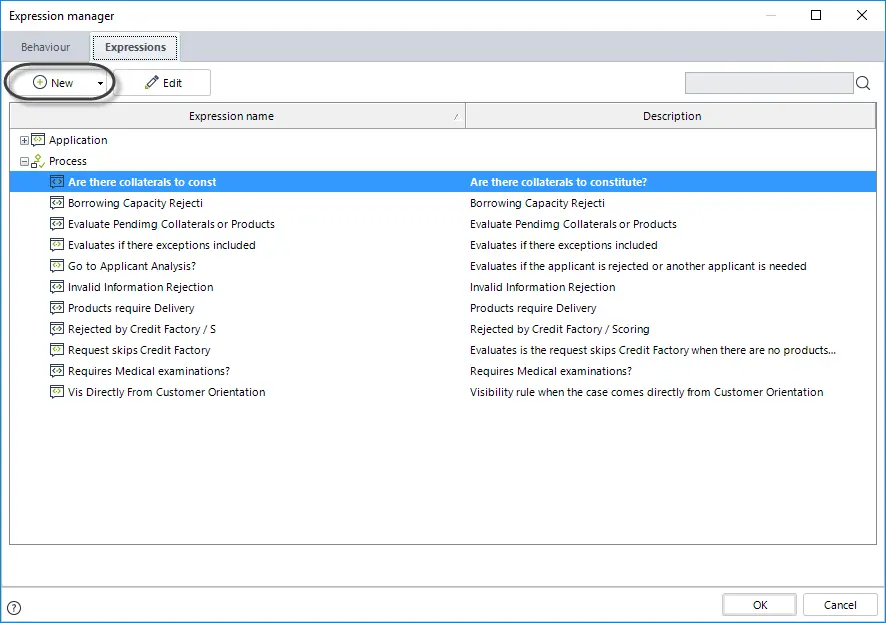Click the icon beside 'Borrowing Capacity Rejecti'
This screenshot has height=623, width=886.
pos(57,203)
